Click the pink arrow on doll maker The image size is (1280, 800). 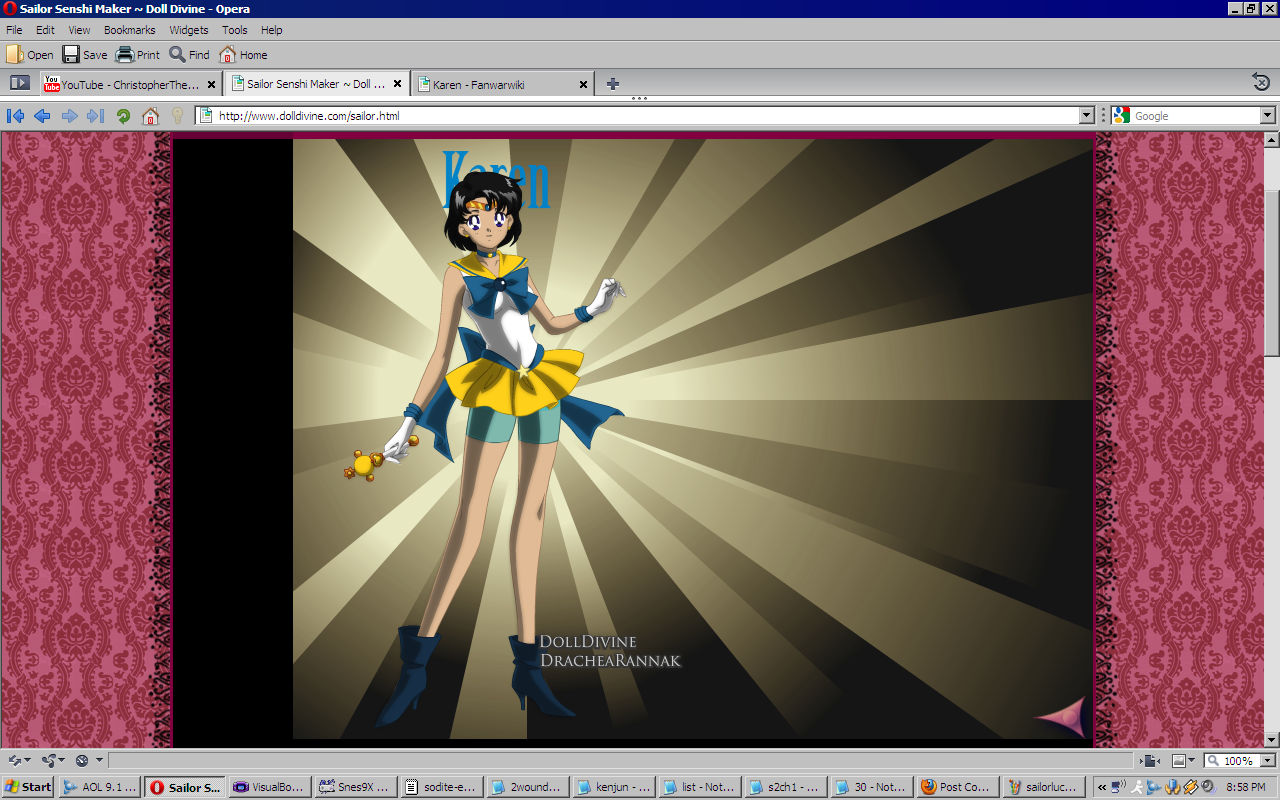(1061, 716)
